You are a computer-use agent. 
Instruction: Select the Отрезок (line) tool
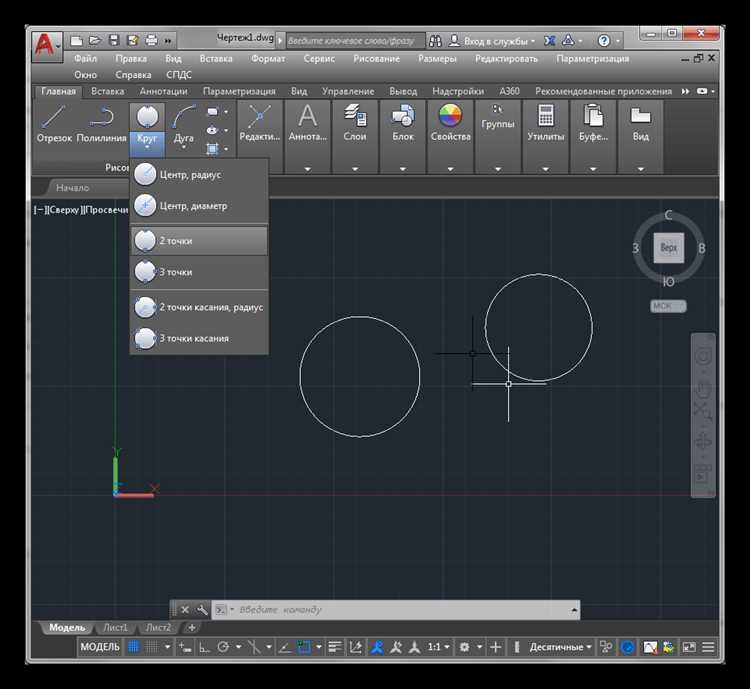click(x=54, y=118)
